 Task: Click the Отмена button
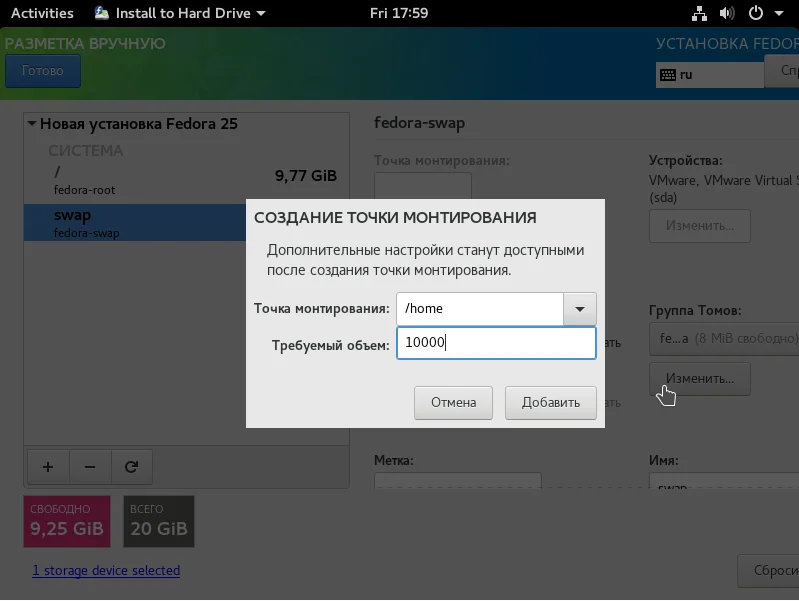coord(453,403)
